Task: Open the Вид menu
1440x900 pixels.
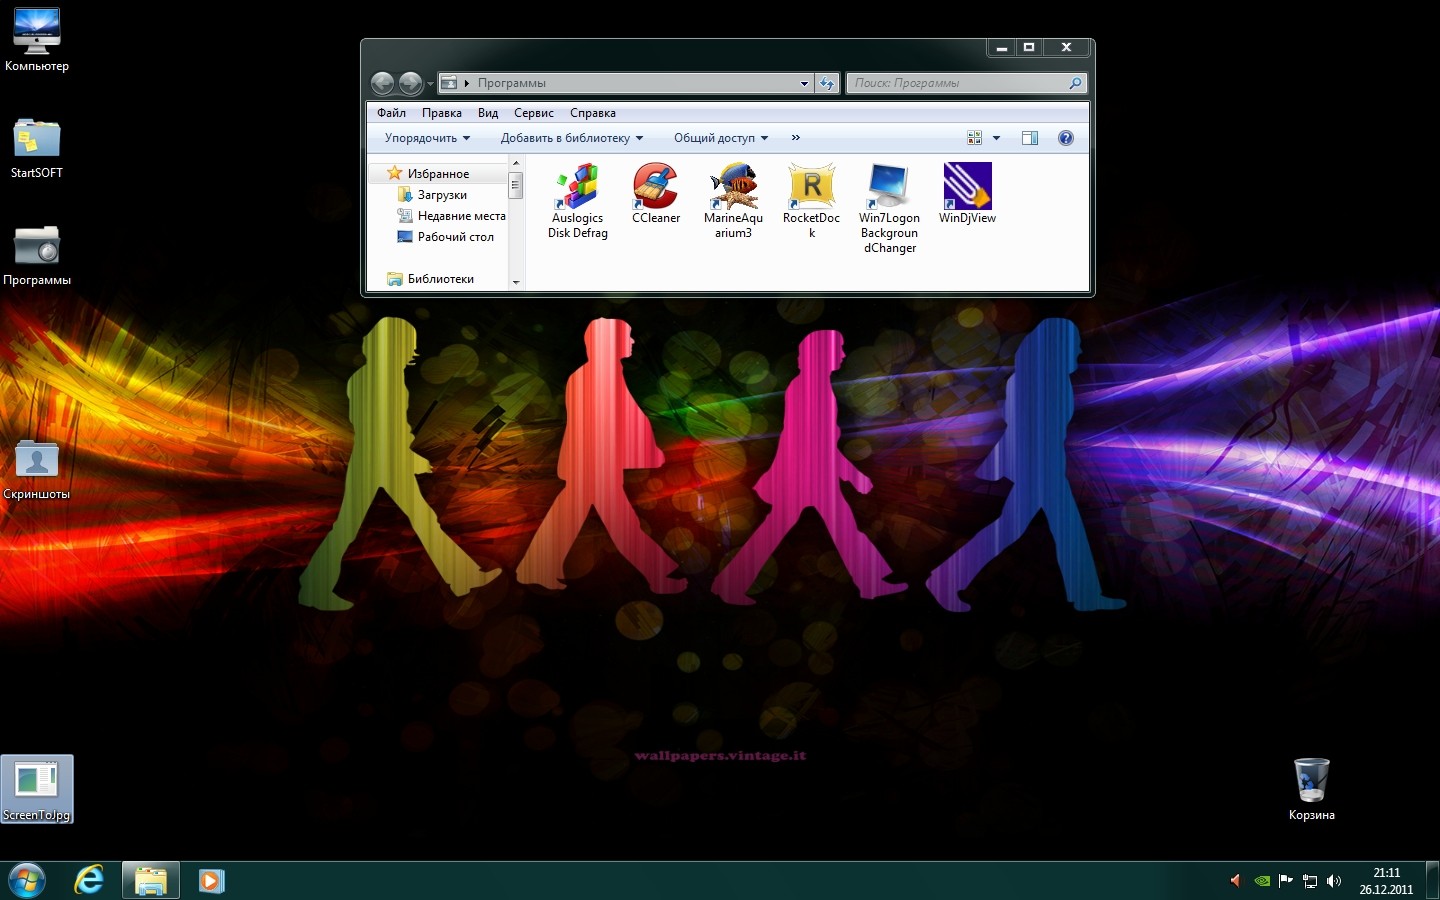Action: 488,113
